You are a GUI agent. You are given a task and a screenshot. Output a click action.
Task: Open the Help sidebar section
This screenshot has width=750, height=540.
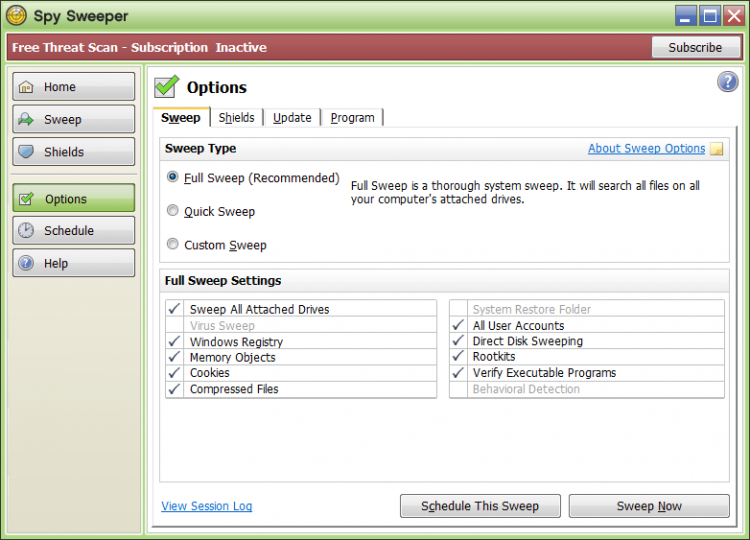(74, 263)
